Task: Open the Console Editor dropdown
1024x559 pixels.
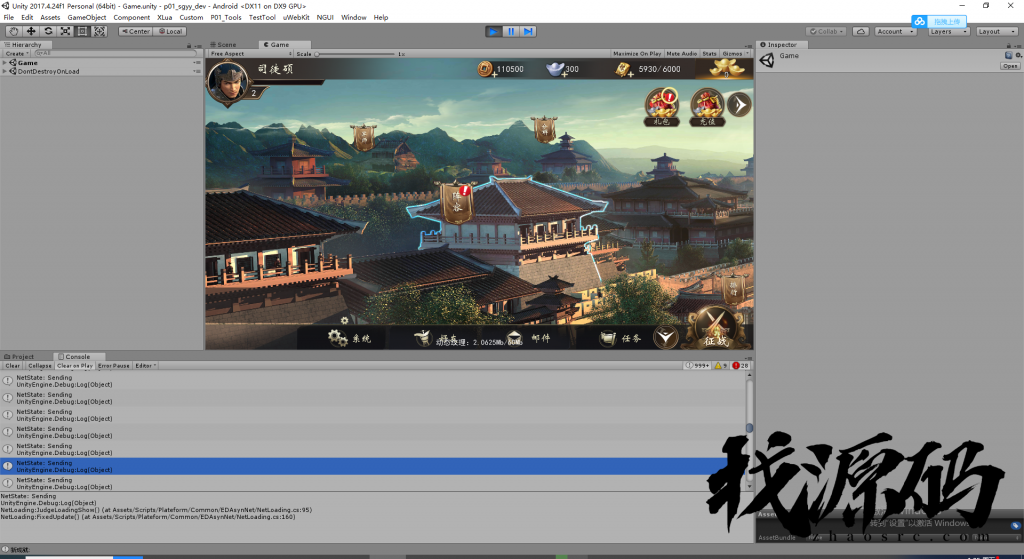Action: (x=145, y=366)
